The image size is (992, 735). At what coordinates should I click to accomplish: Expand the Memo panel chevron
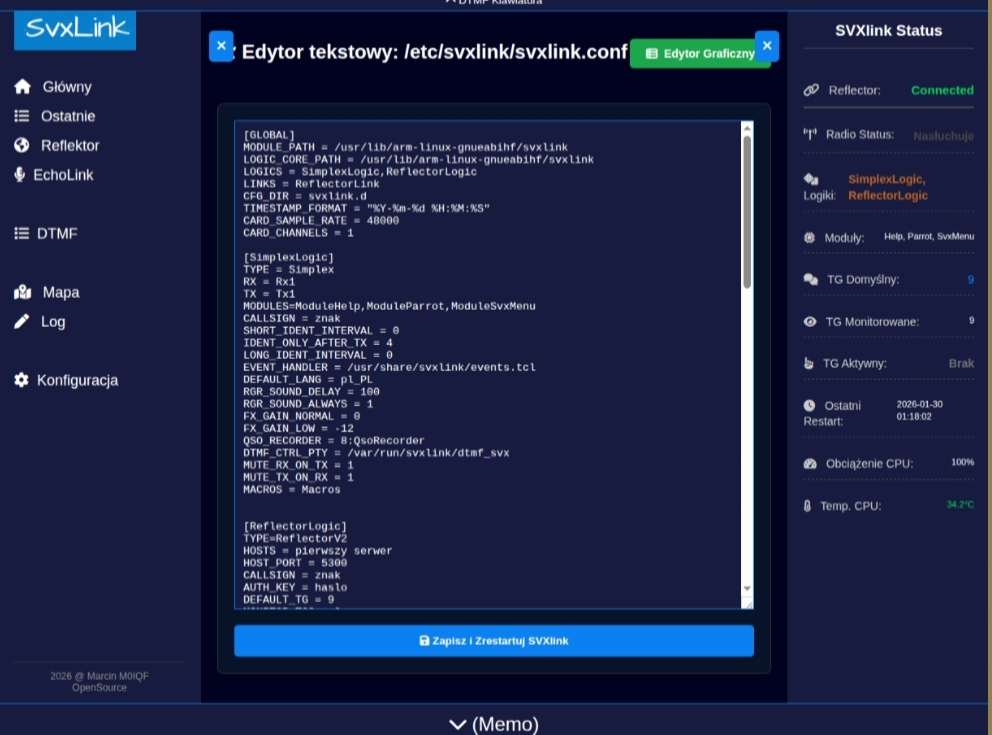coord(458,724)
